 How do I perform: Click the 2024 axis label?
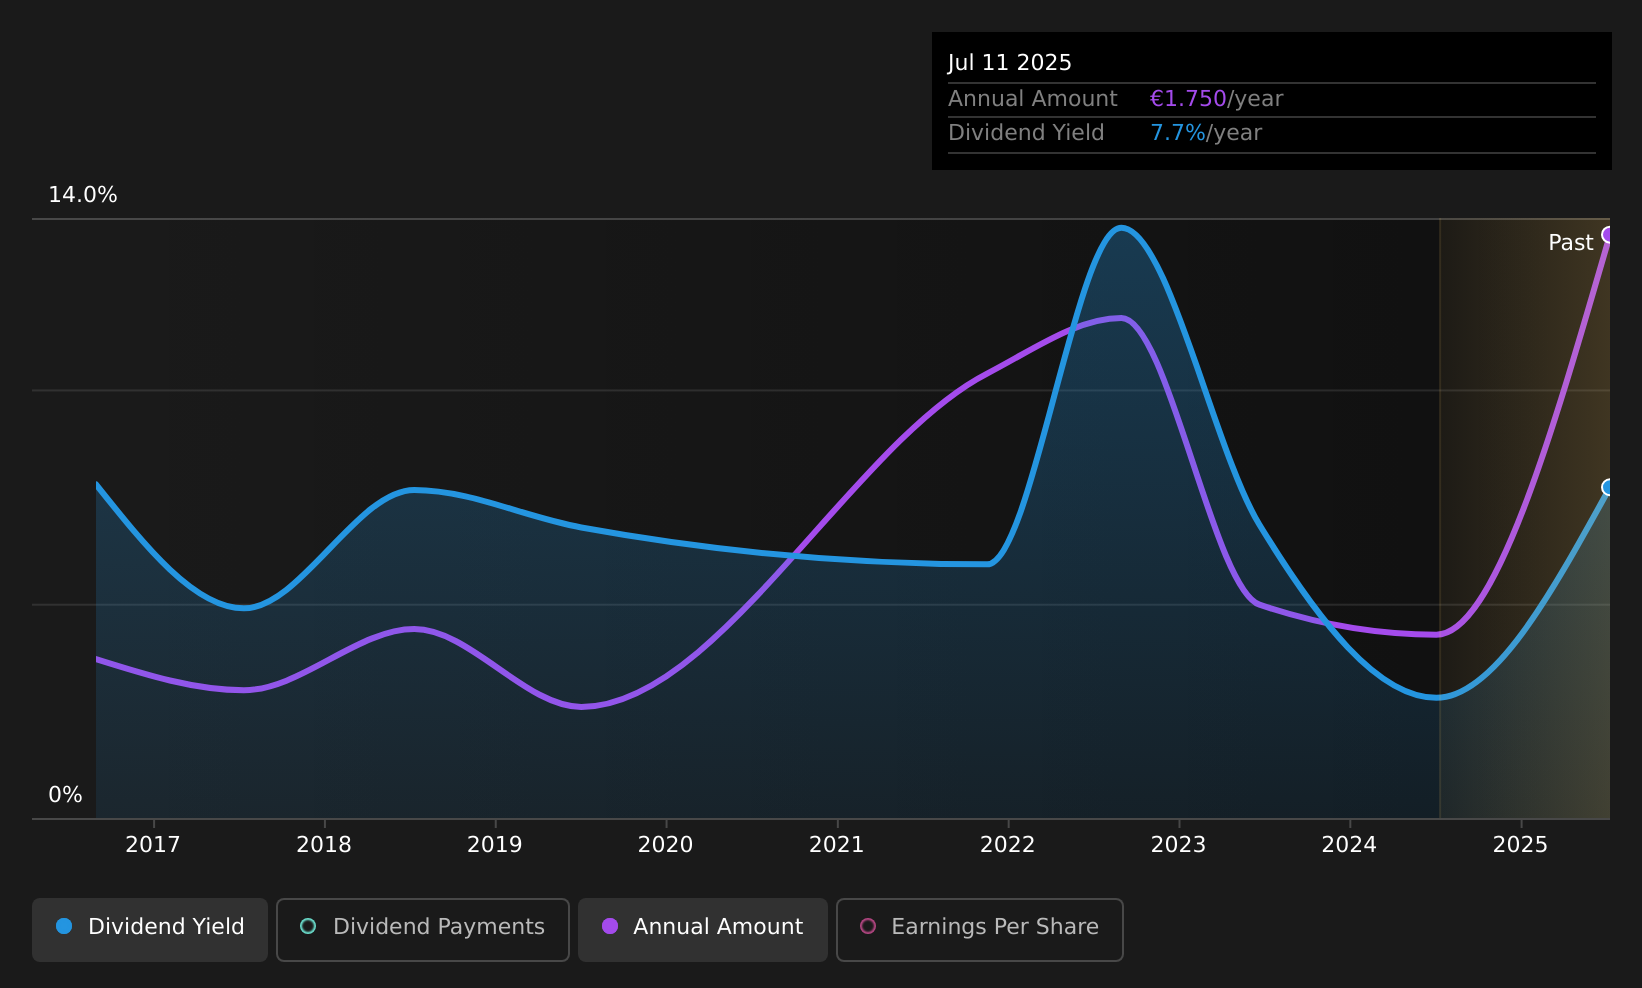(1350, 845)
